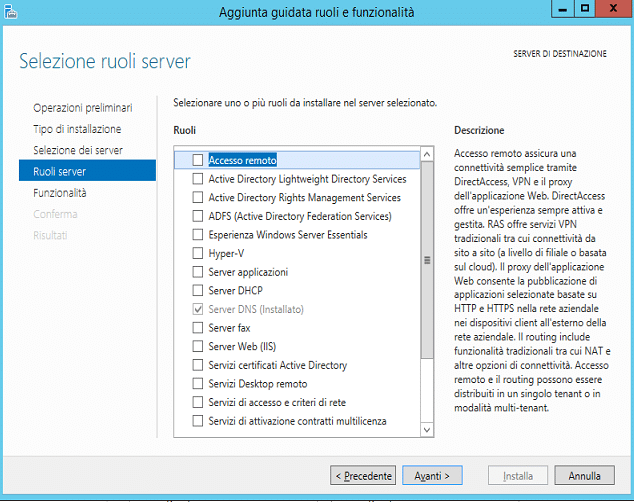The image size is (634, 502).
Task: Tick the Server applicazioni checkbox
Action: point(198,272)
